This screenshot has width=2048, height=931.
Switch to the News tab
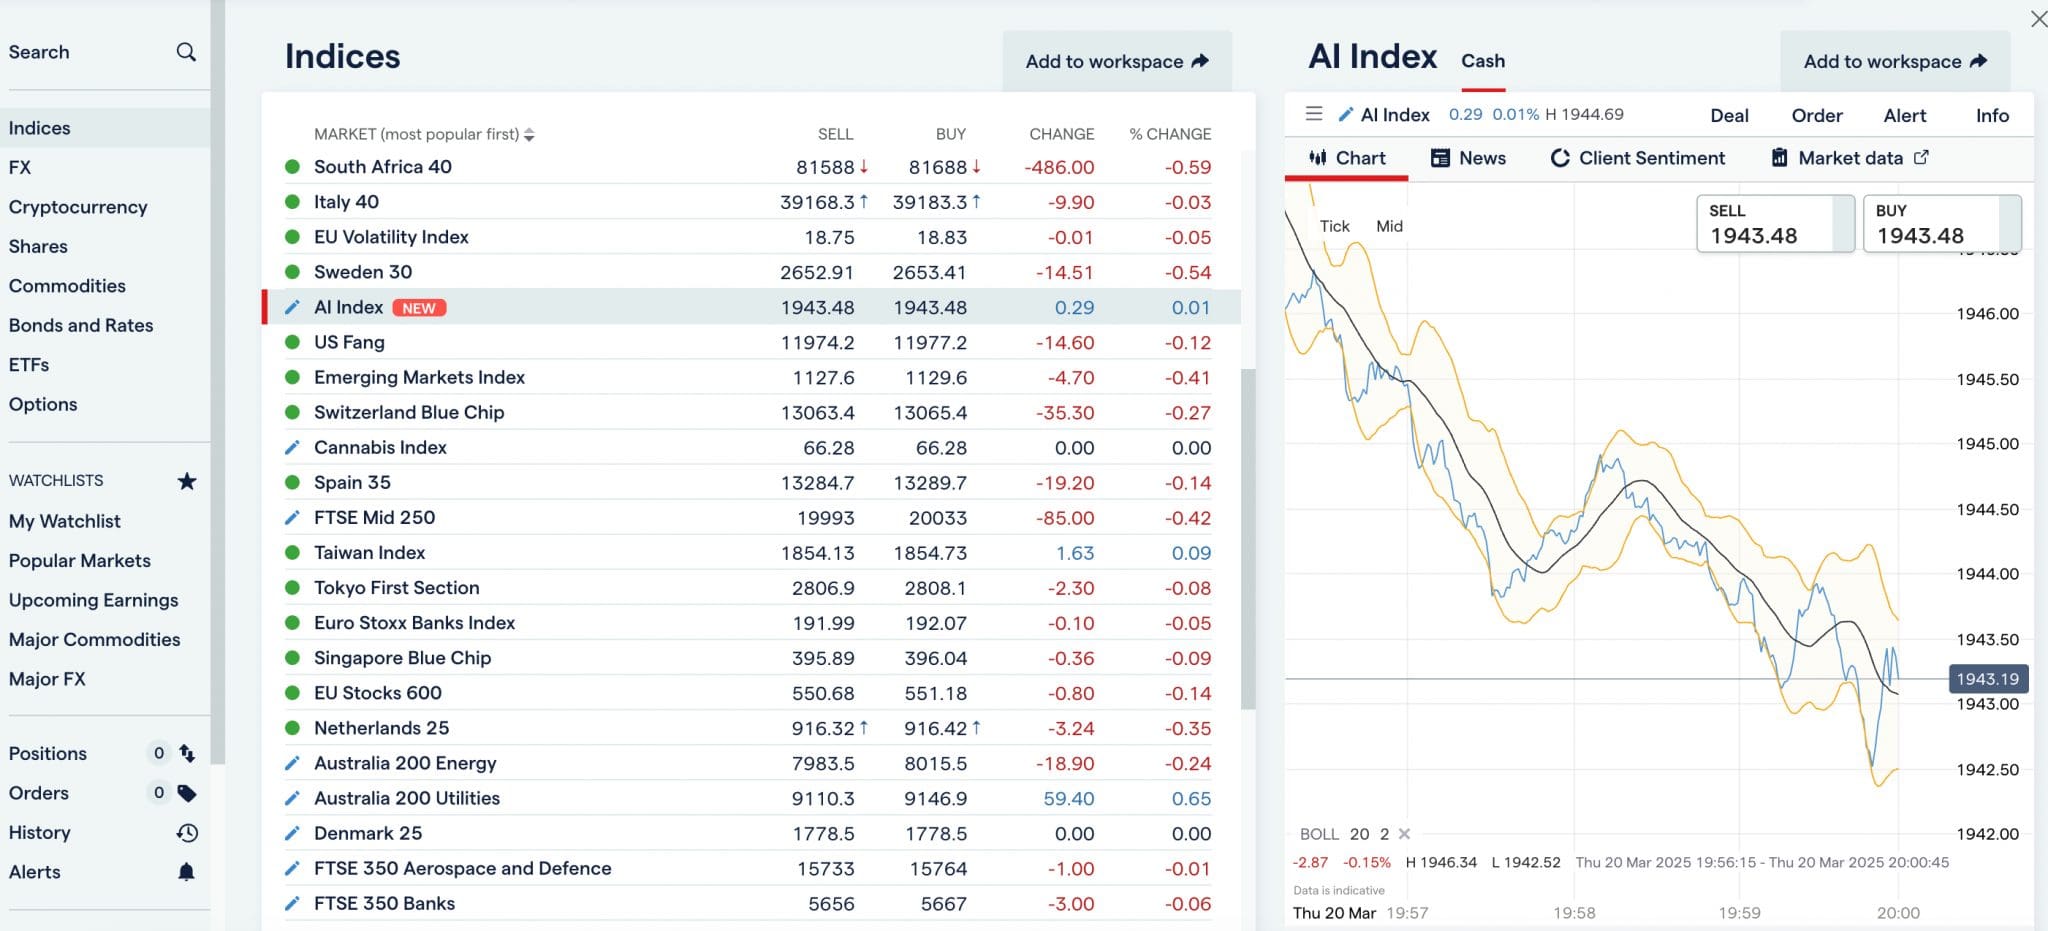coord(1468,158)
